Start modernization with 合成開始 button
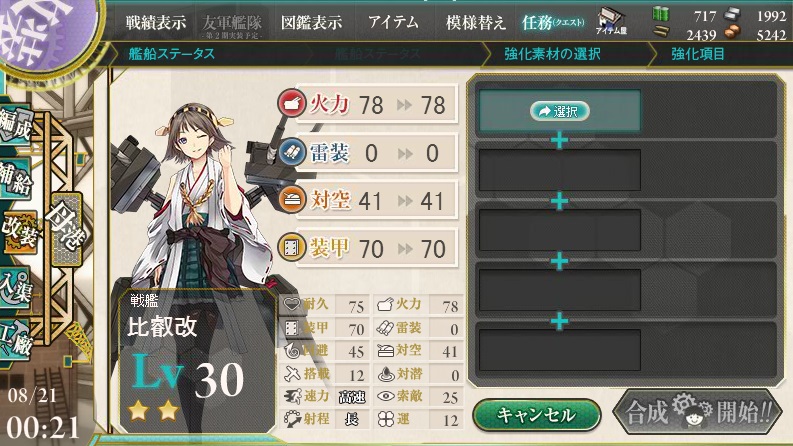Viewport: 793px width, 446px height. [x=698, y=412]
